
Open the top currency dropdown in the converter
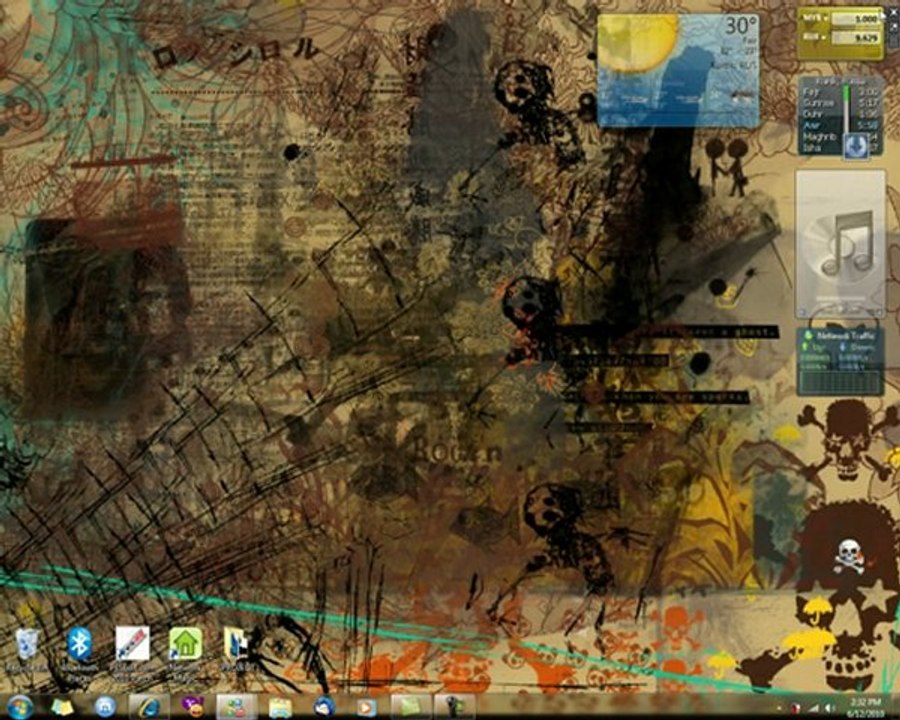click(x=814, y=18)
